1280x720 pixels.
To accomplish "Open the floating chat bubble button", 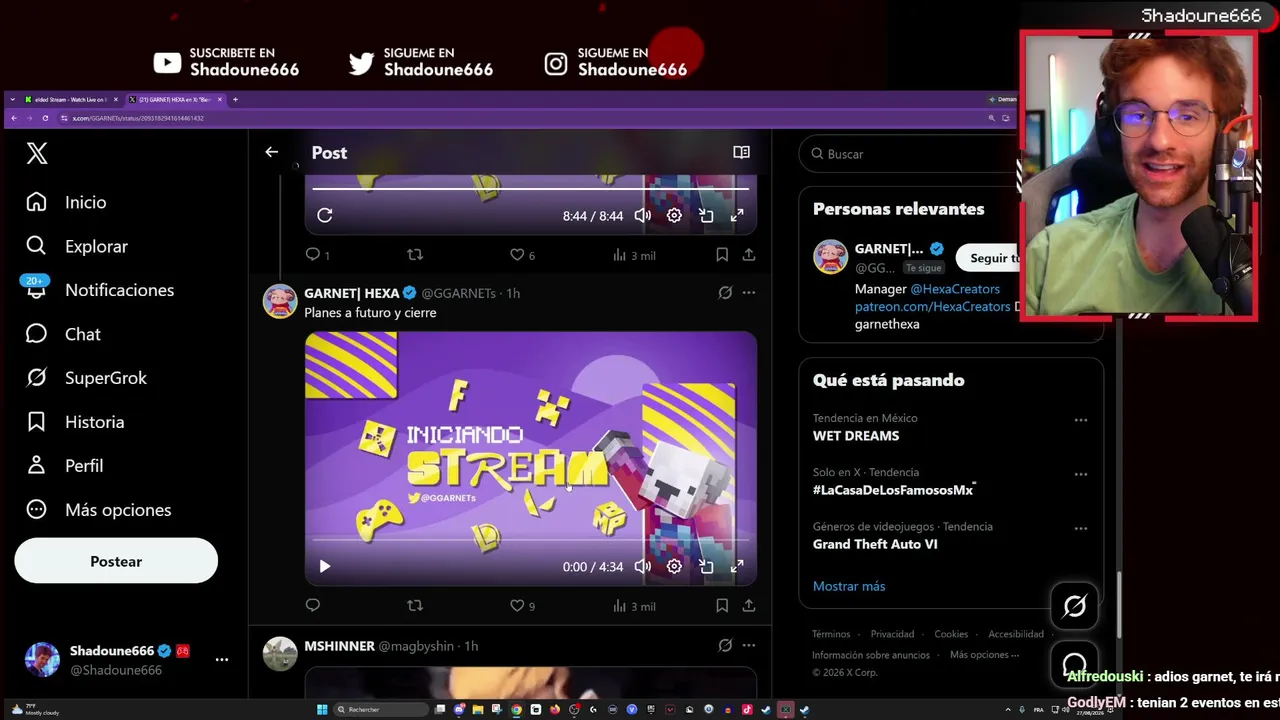I will point(1075,663).
